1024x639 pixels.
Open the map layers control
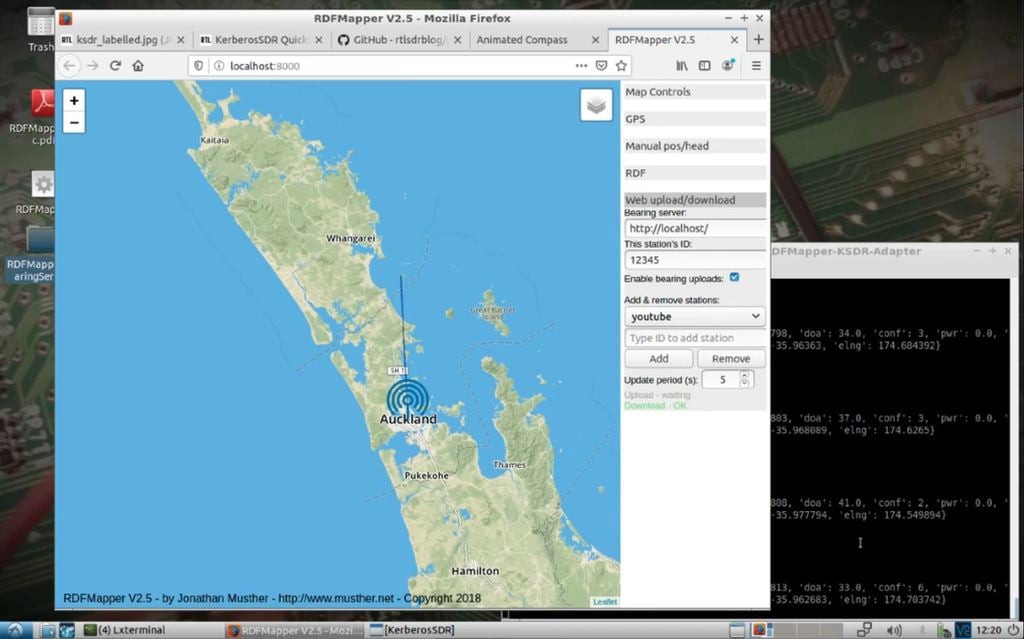coord(596,105)
